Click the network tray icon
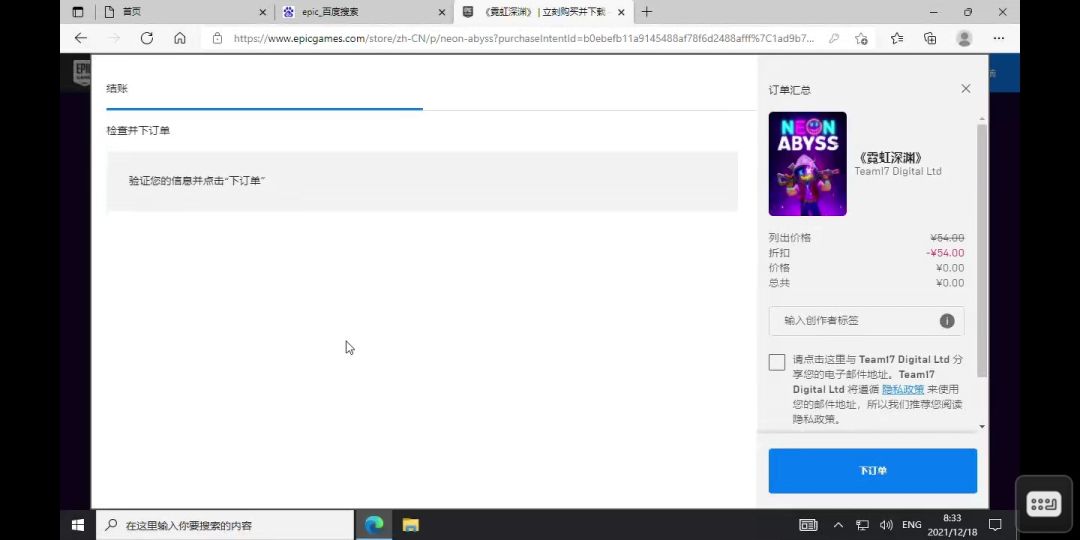This screenshot has height=540, width=1080. [862, 525]
